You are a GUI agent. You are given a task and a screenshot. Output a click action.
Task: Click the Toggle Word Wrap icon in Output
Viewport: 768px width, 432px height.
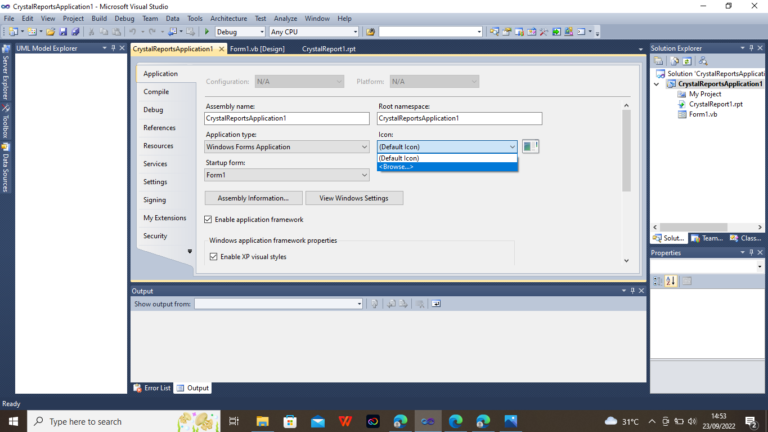pyautogui.click(x=436, y=304)
